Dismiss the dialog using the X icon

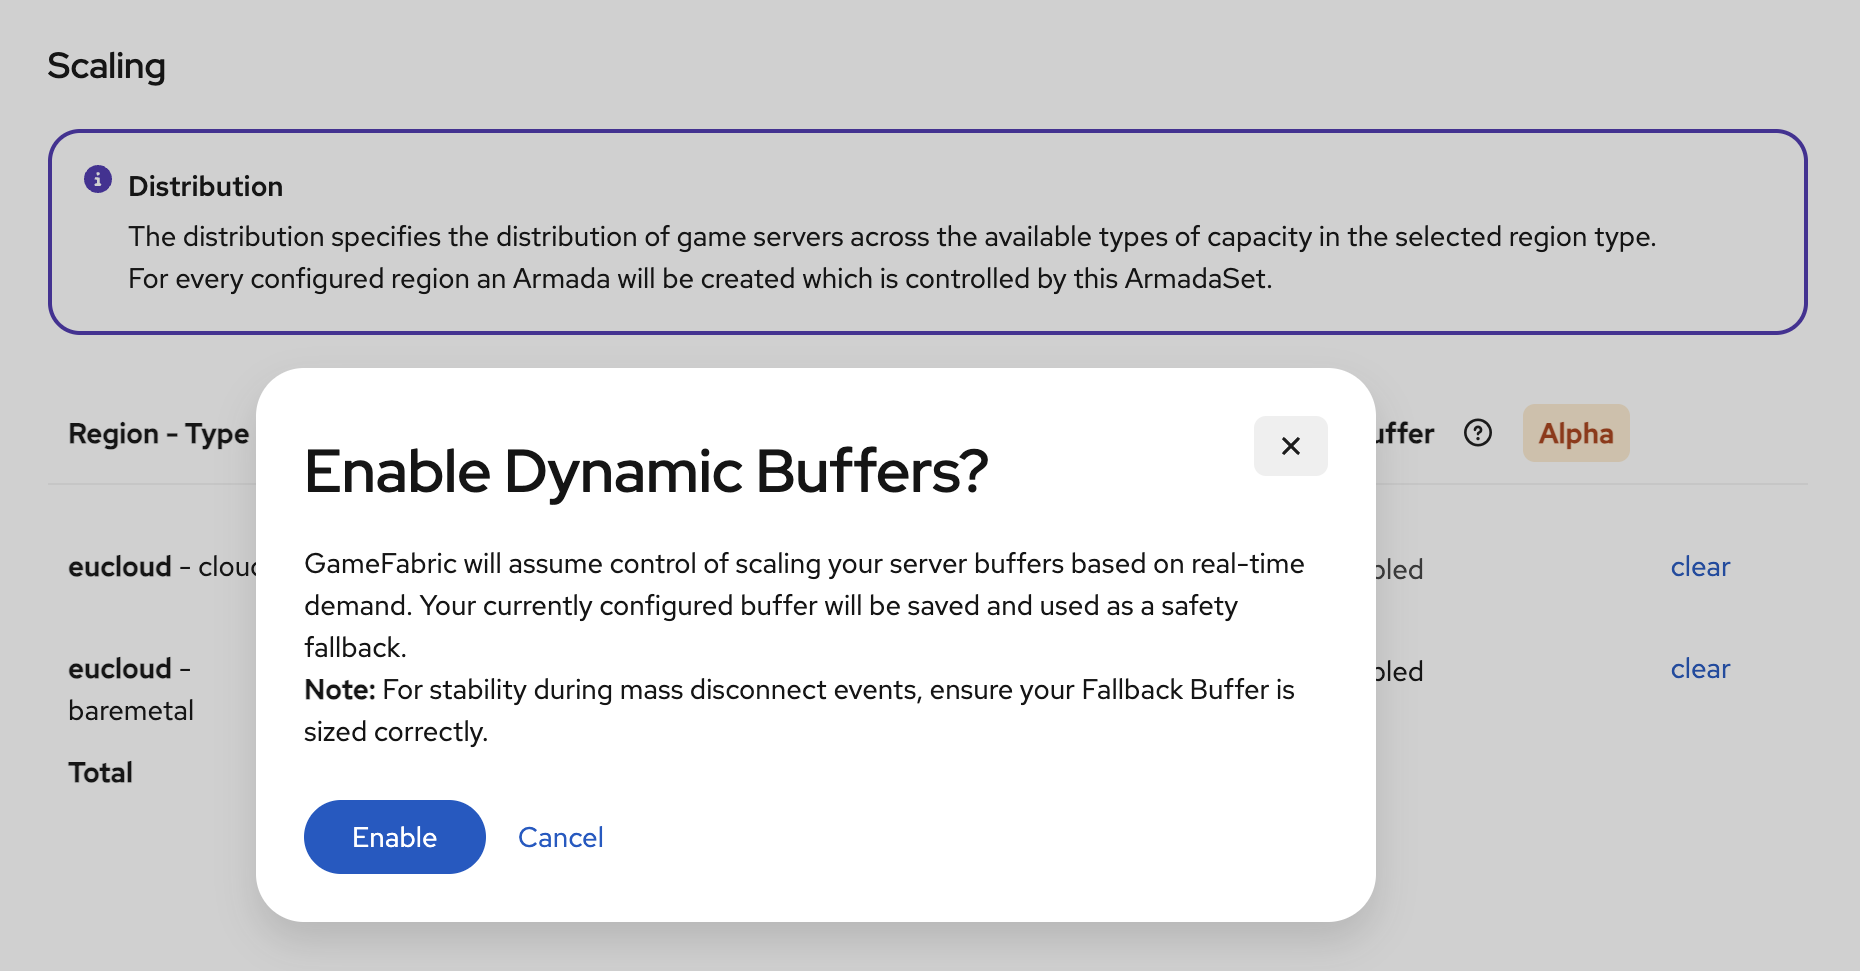pyautogui.click(x=1290, y=446)
